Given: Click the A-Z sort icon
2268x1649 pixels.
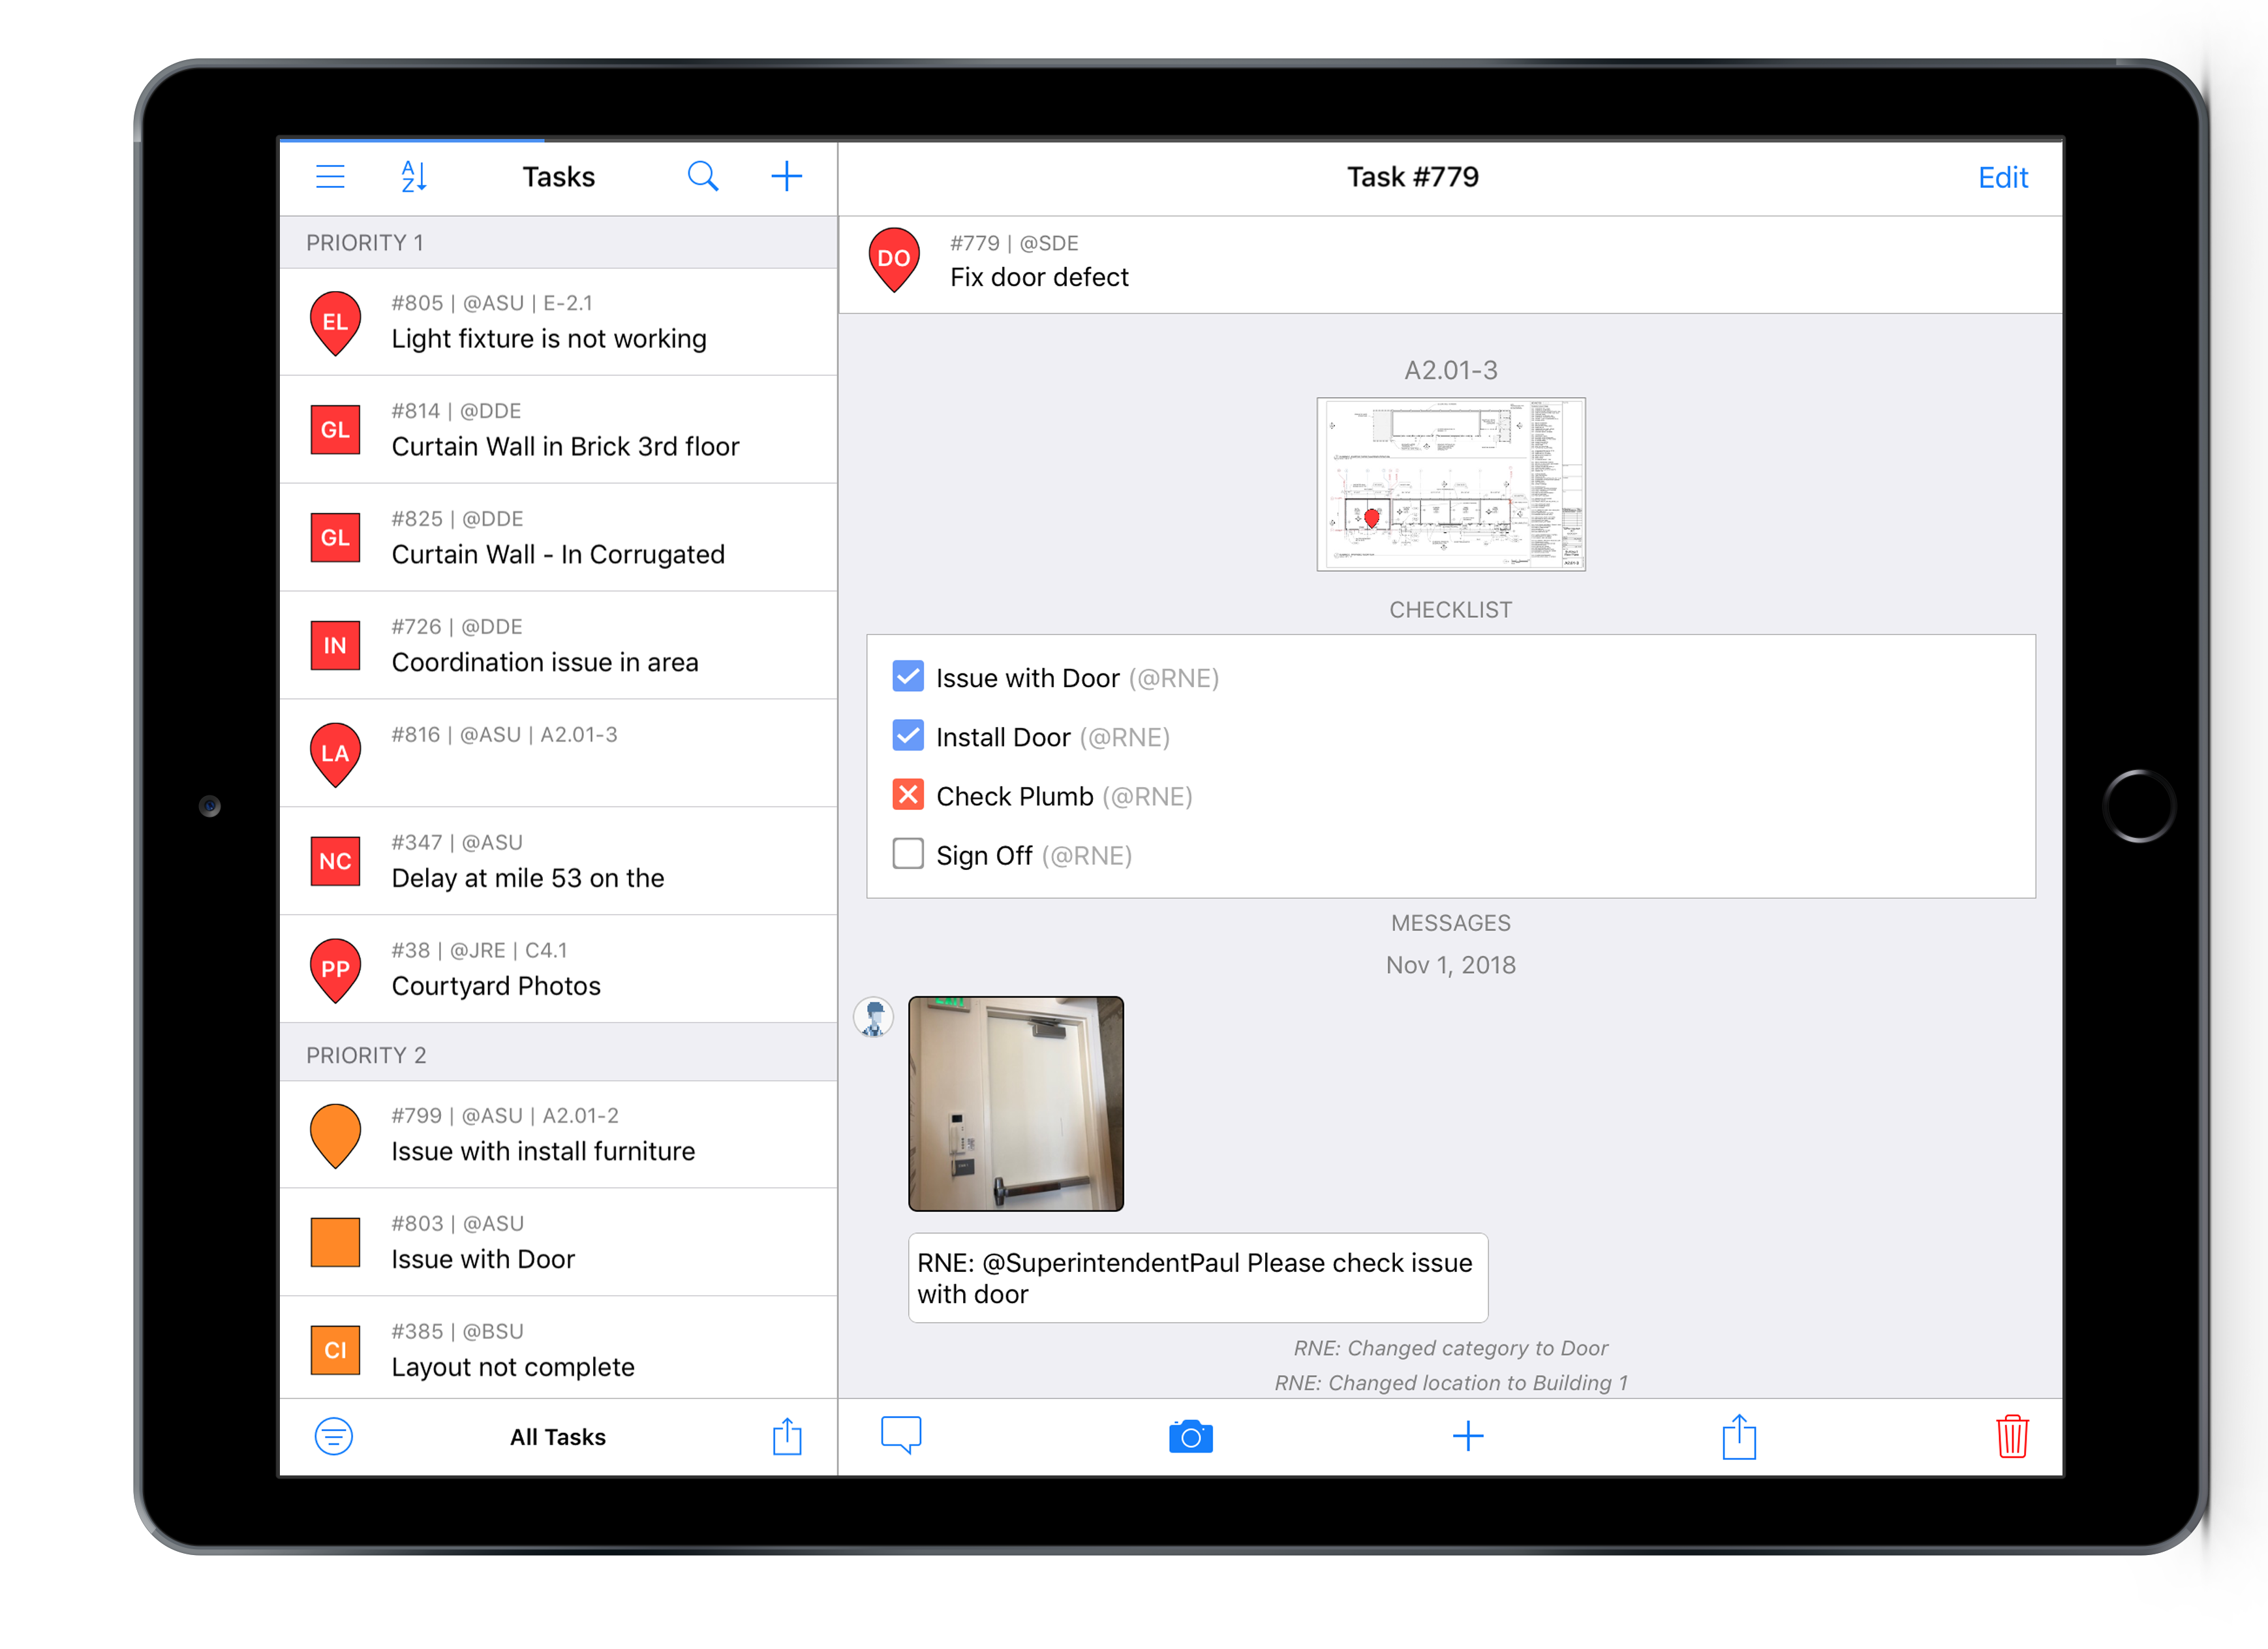Looking at the screenshot, I should click(414, 177).
